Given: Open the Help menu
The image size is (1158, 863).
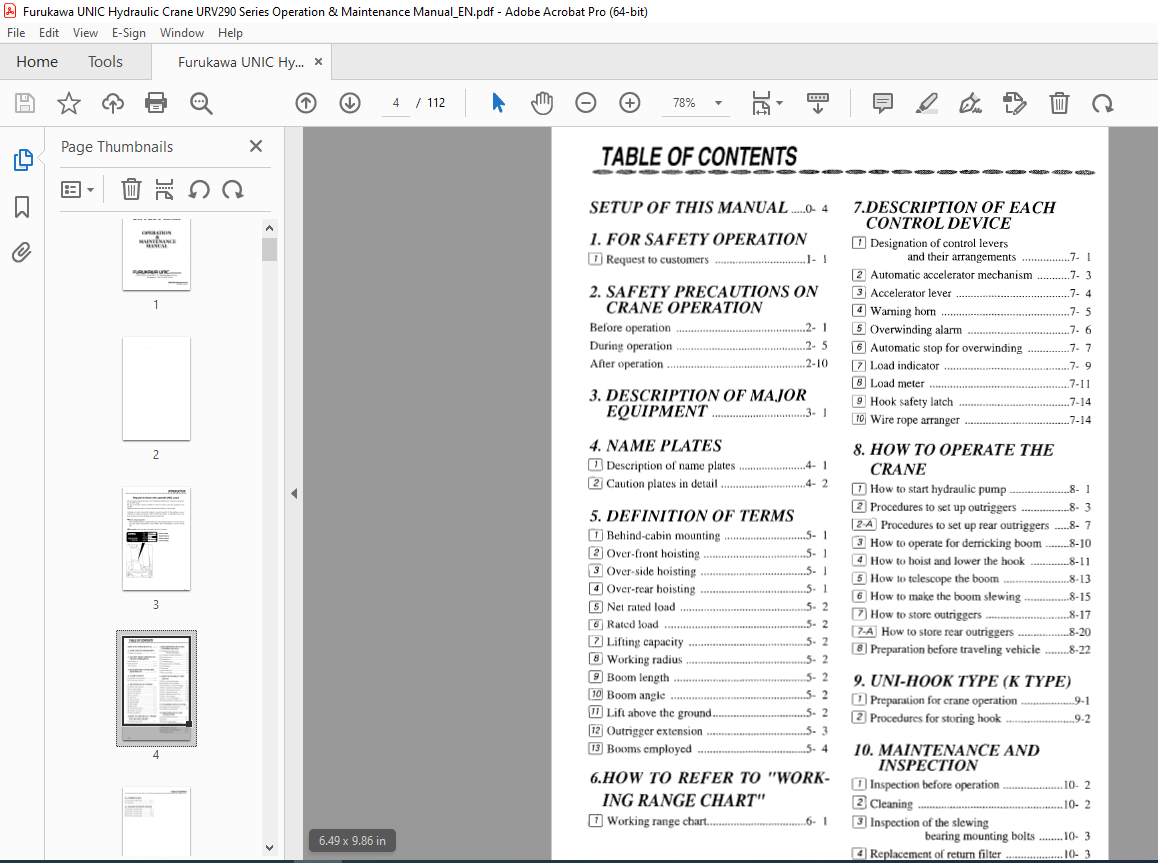Looking at the screenshot, I should coord(230,32).
